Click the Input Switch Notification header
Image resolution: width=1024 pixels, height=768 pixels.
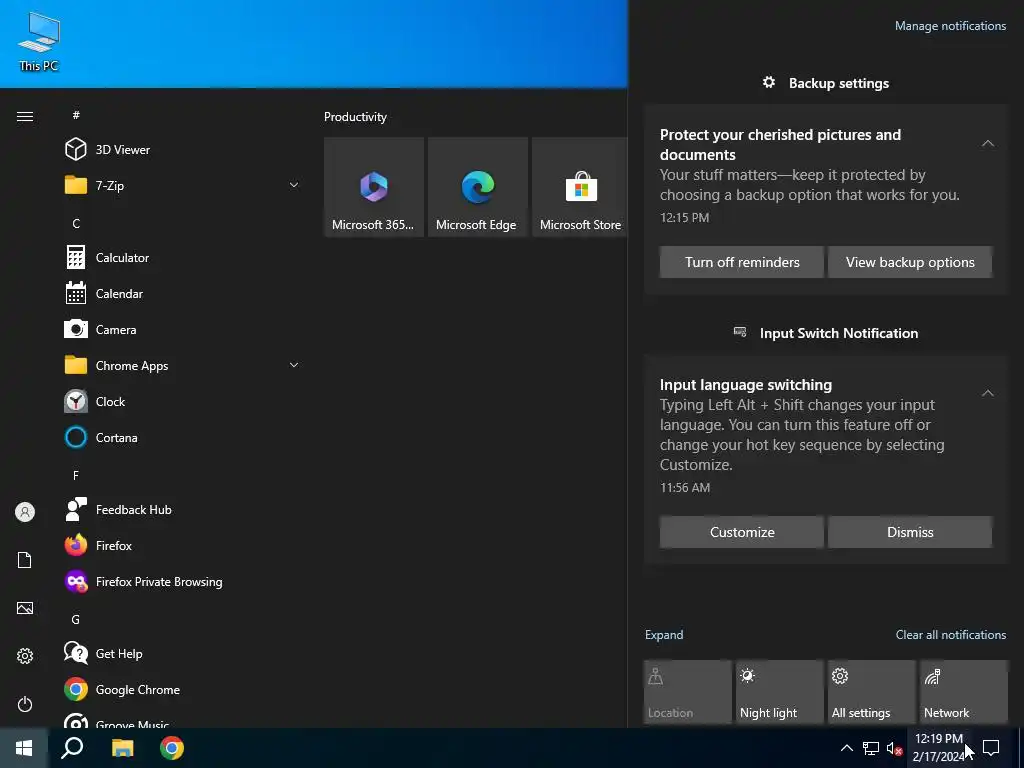click(x=825, y=333)
